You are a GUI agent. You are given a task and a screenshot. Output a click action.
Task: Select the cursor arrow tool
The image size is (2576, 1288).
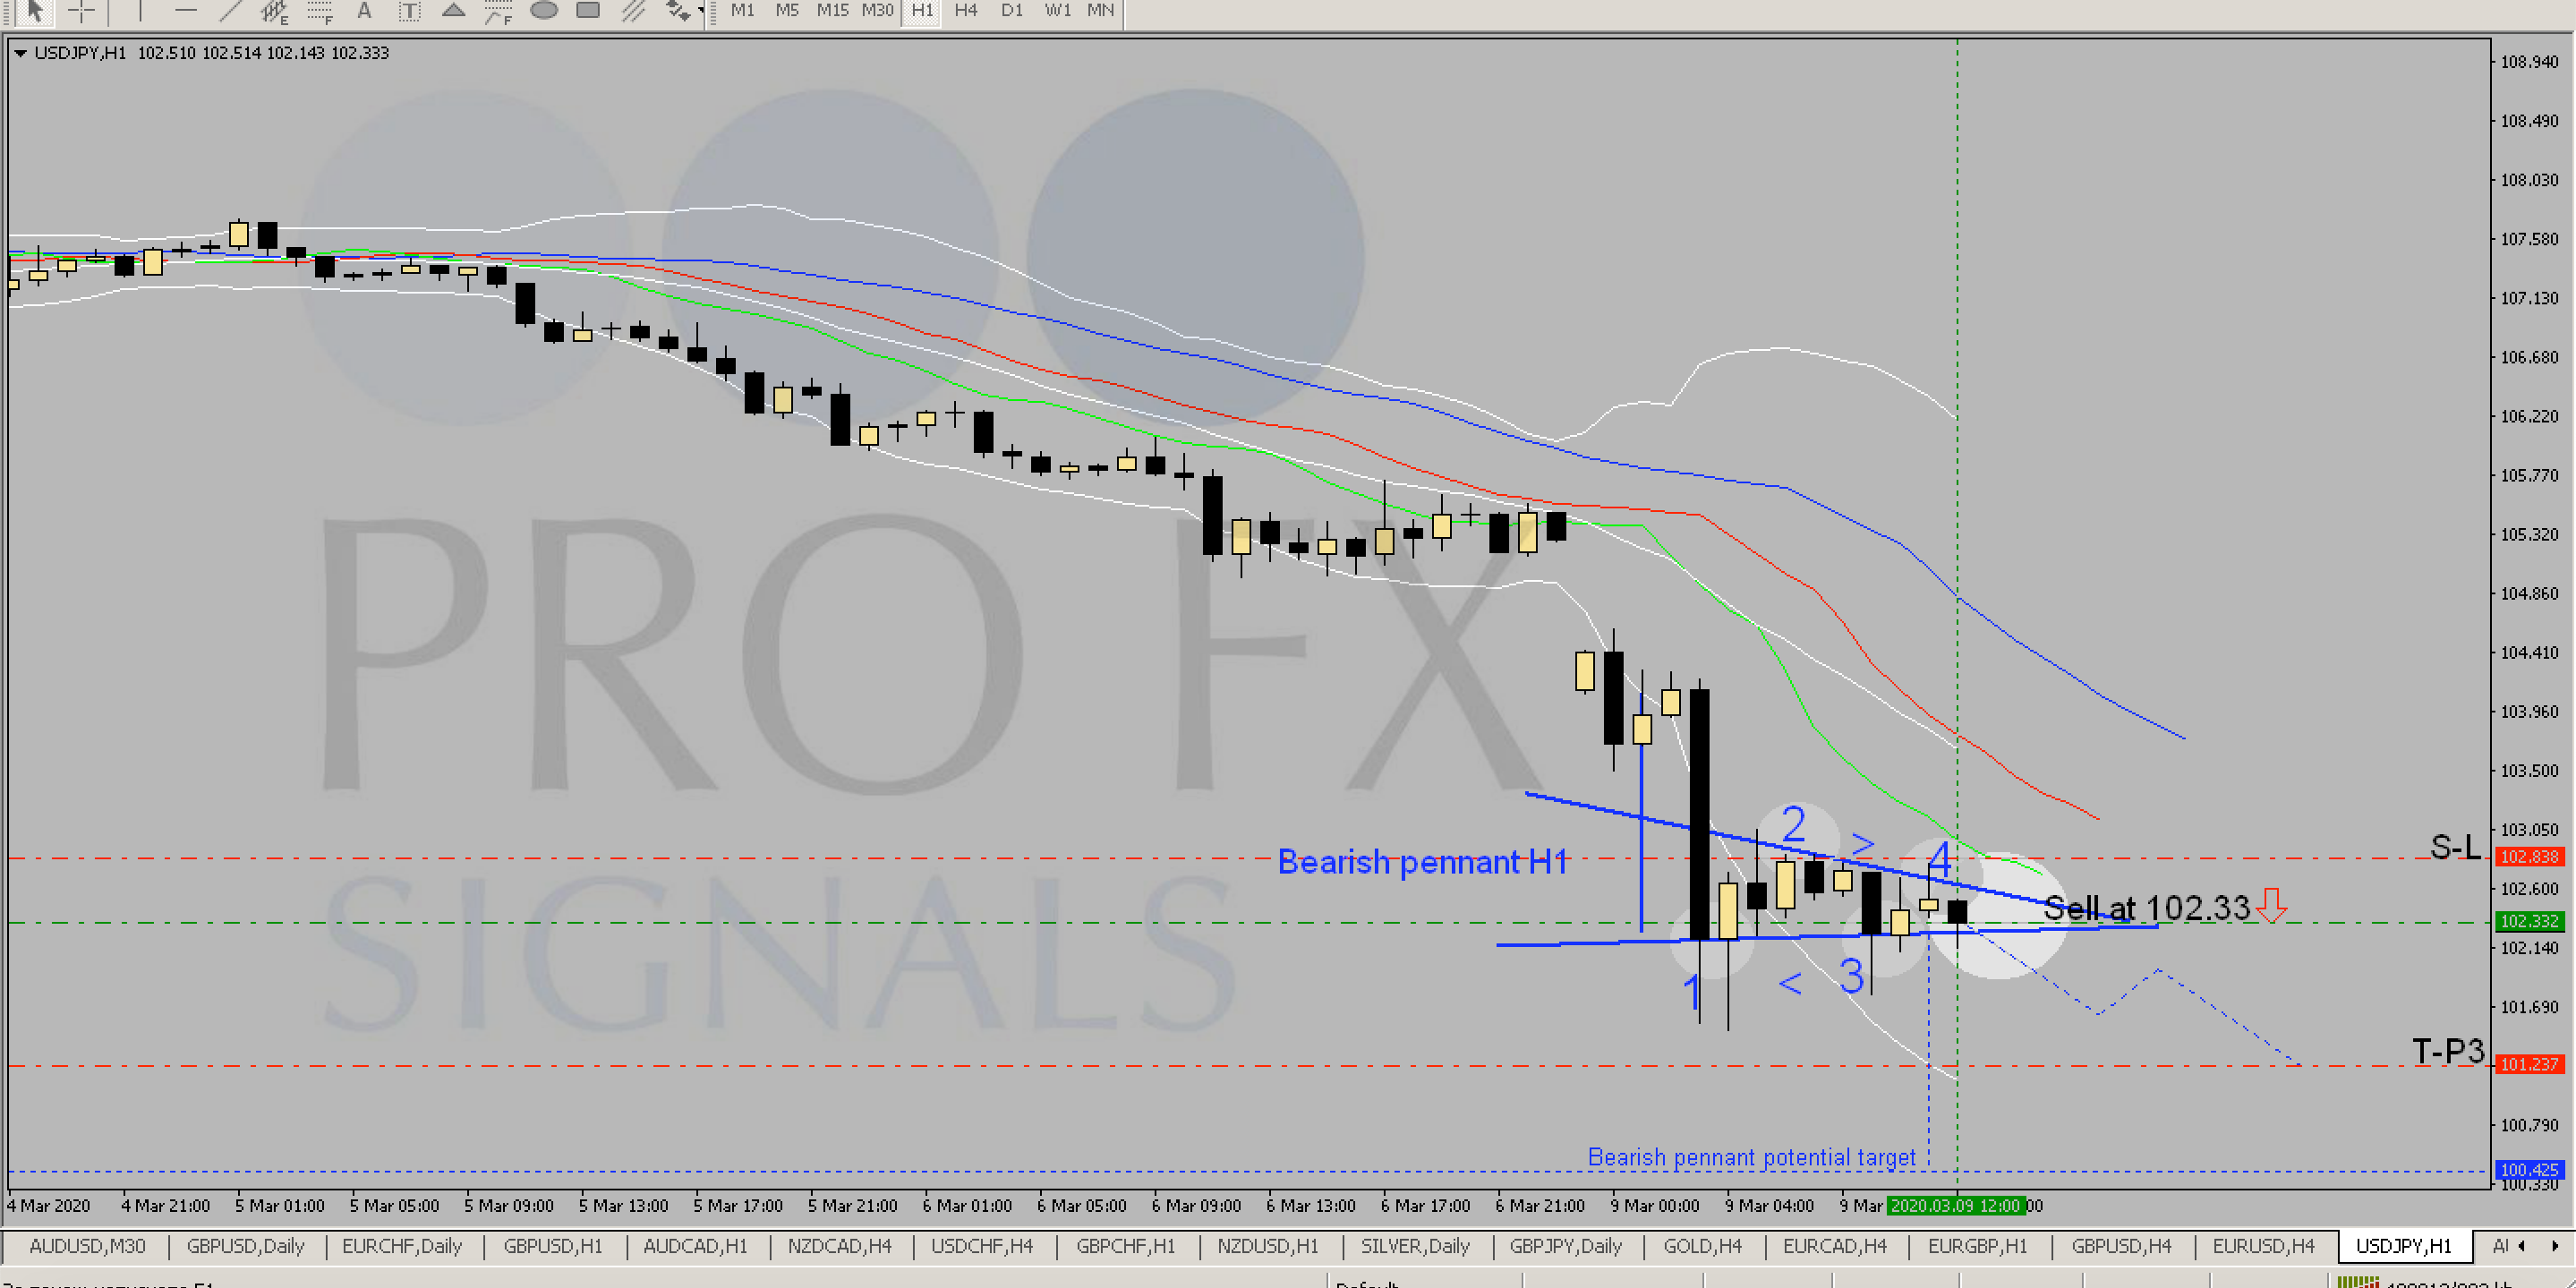pos(36,10)
